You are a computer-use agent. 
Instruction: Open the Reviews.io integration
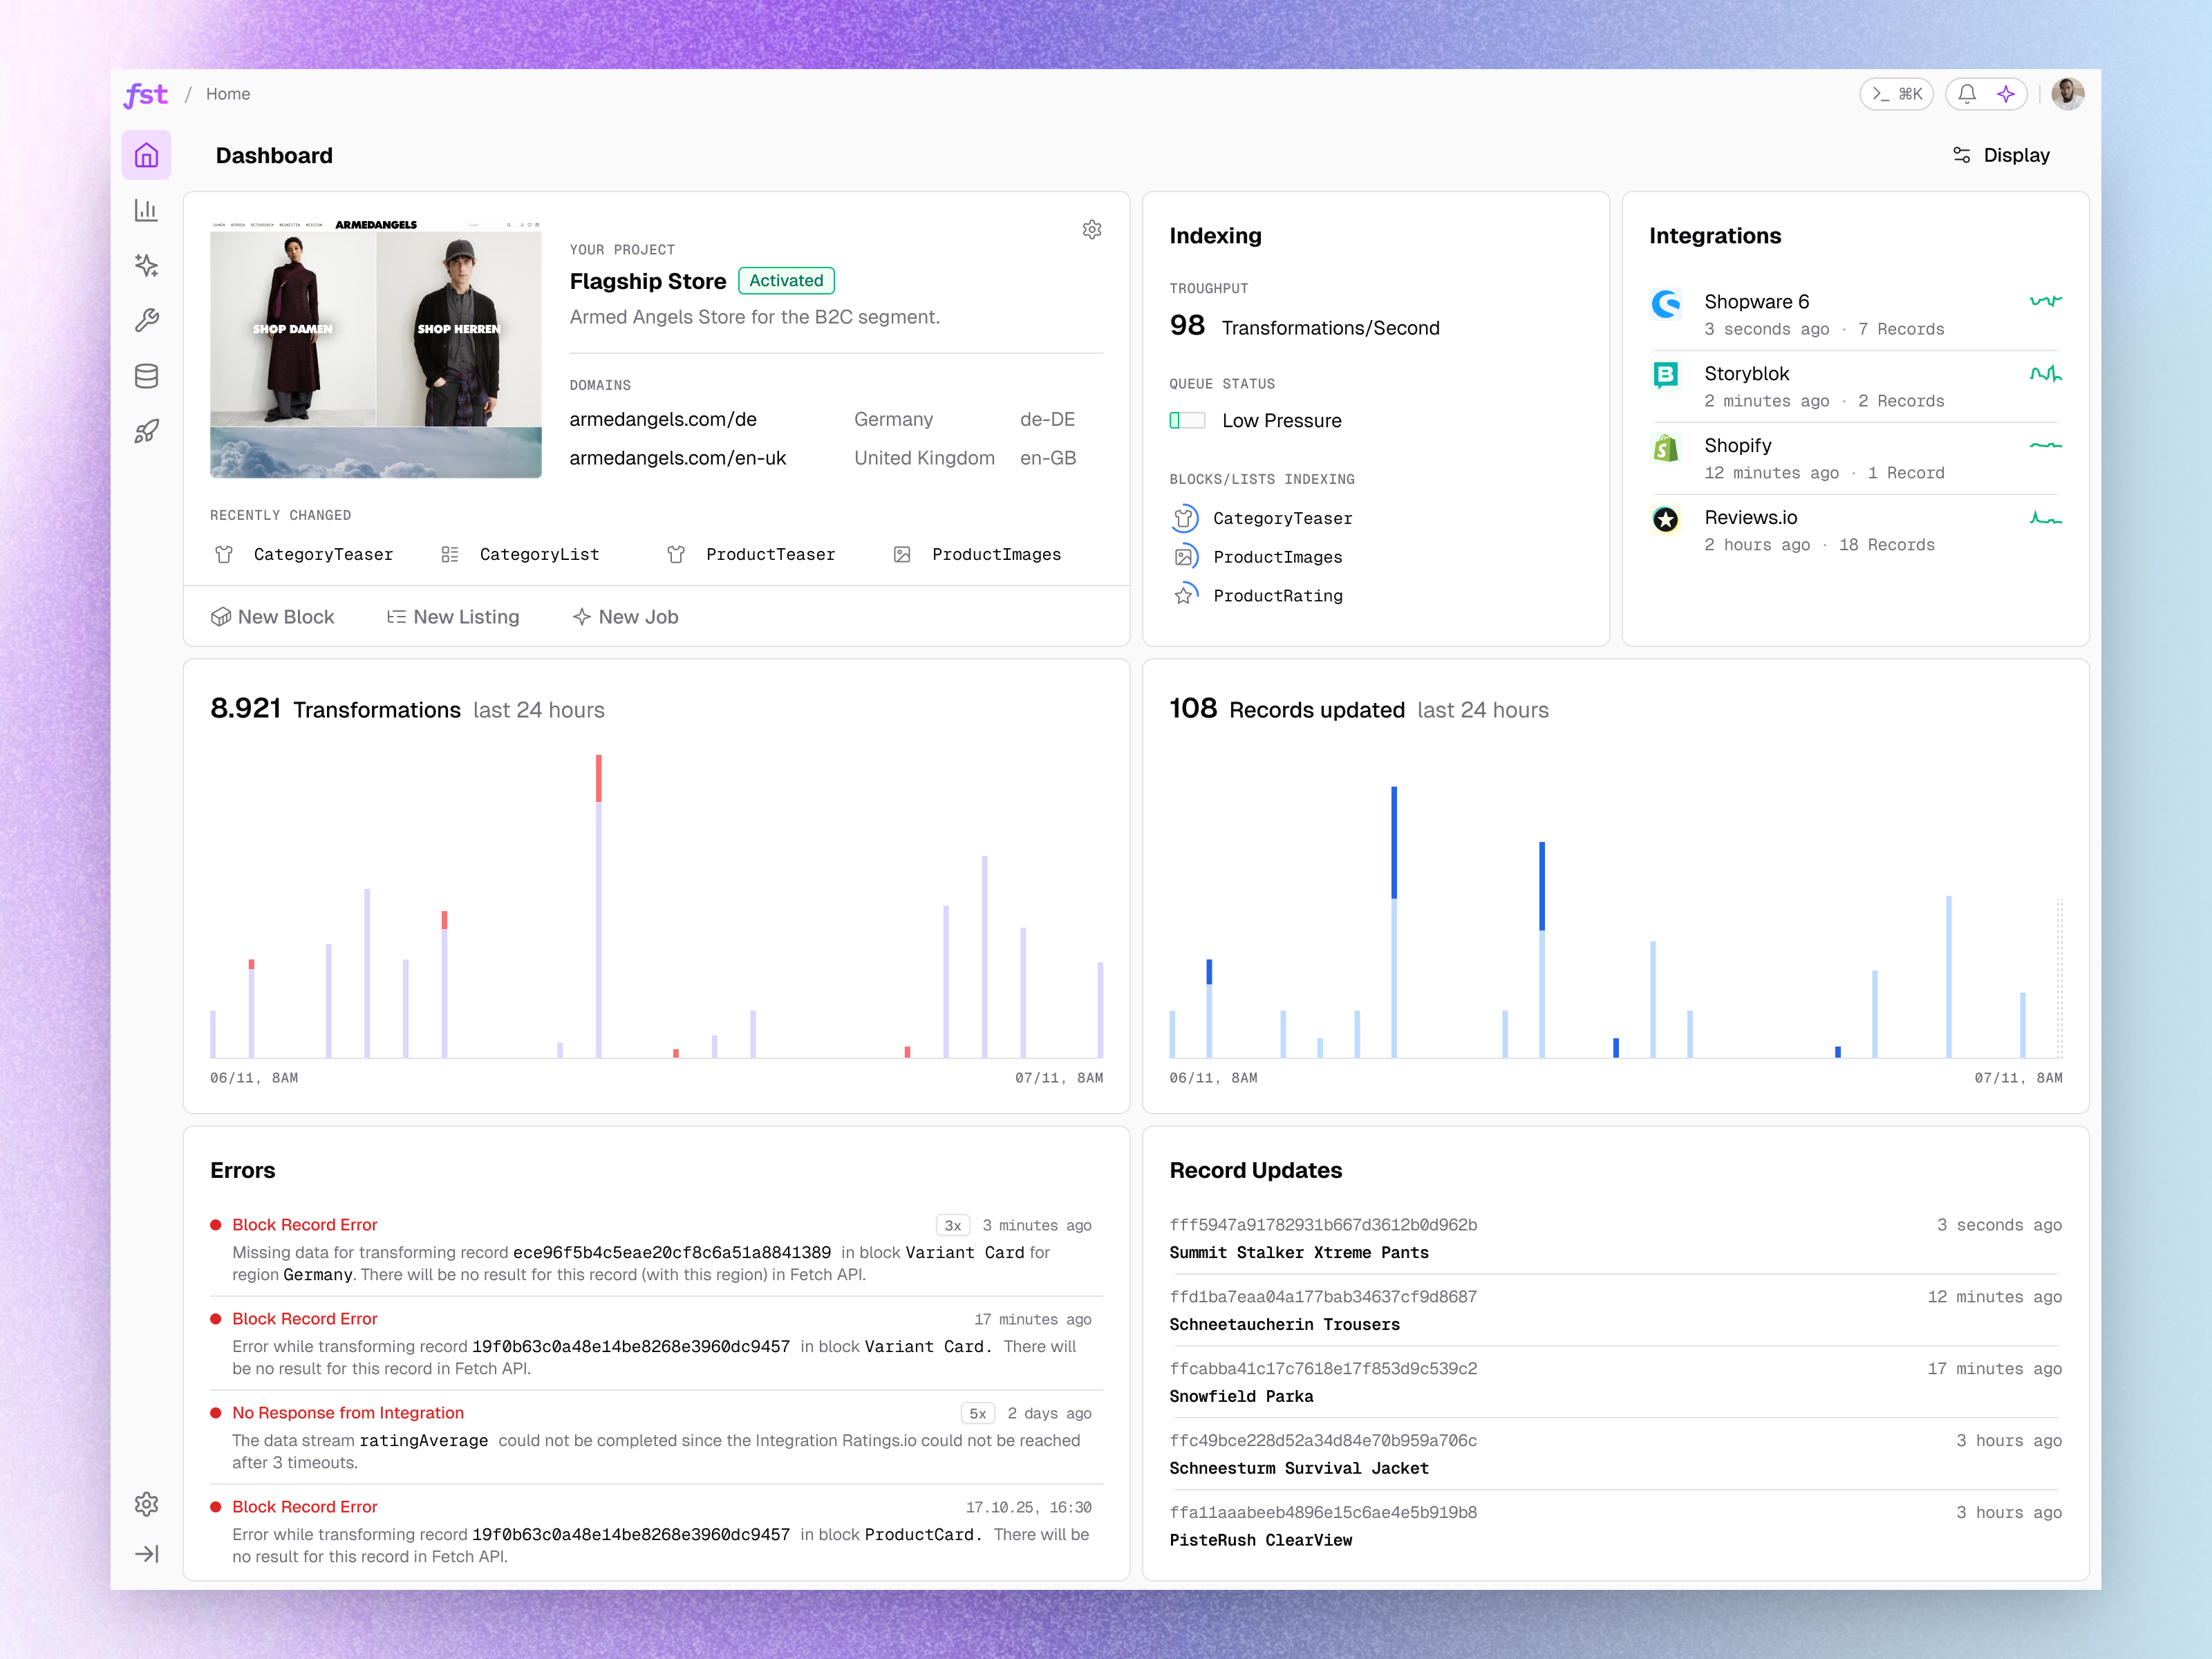(1855, 530)
